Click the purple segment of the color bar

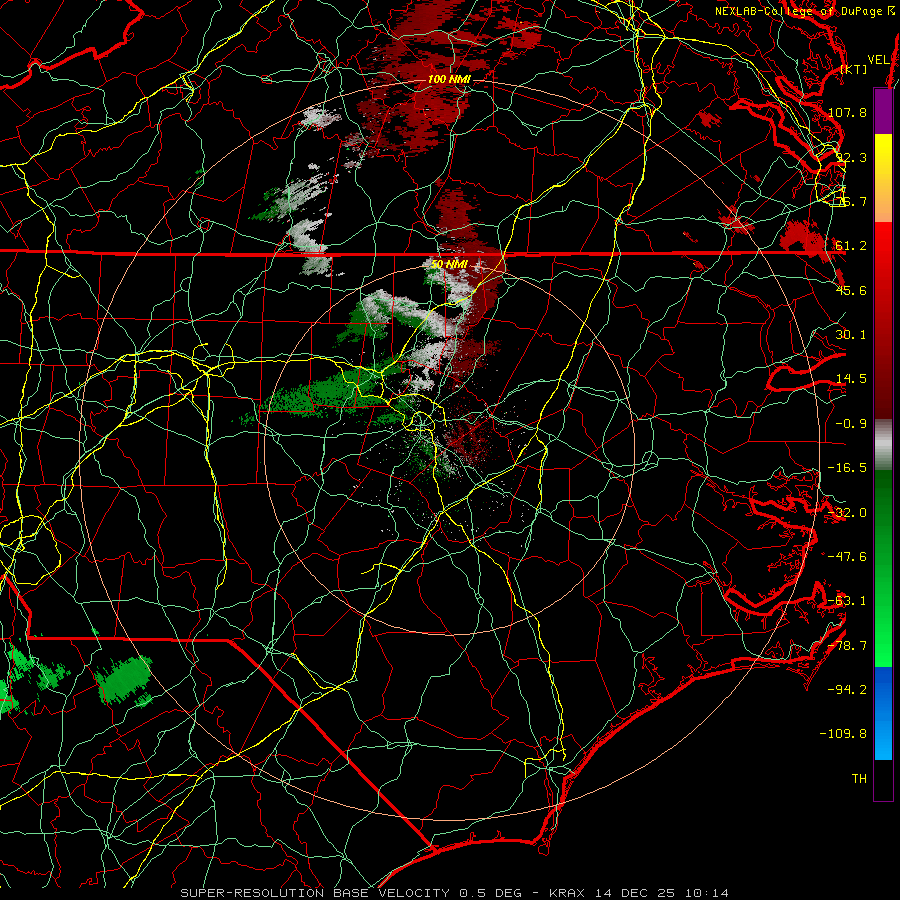pos(883,111)
